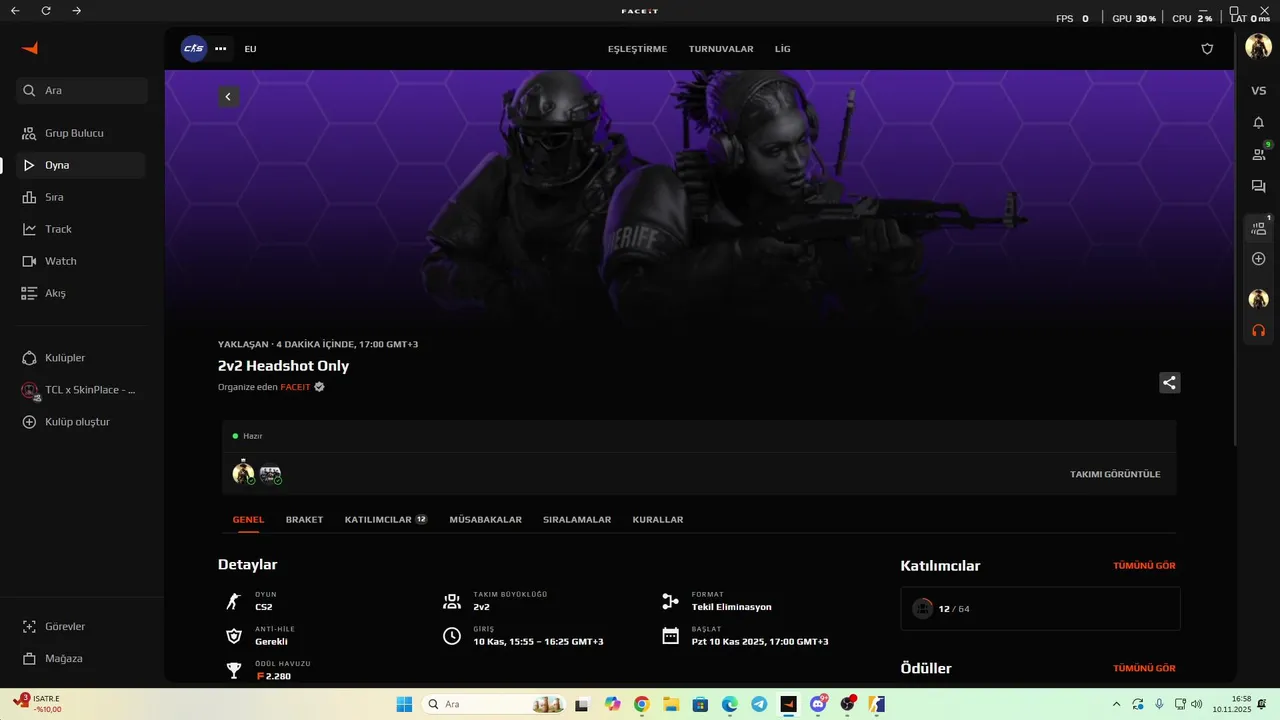Switch to the SIRALAMALAR tab
Image resolution: width=1280 pixels, height=720 pixels.
point(577,520)
